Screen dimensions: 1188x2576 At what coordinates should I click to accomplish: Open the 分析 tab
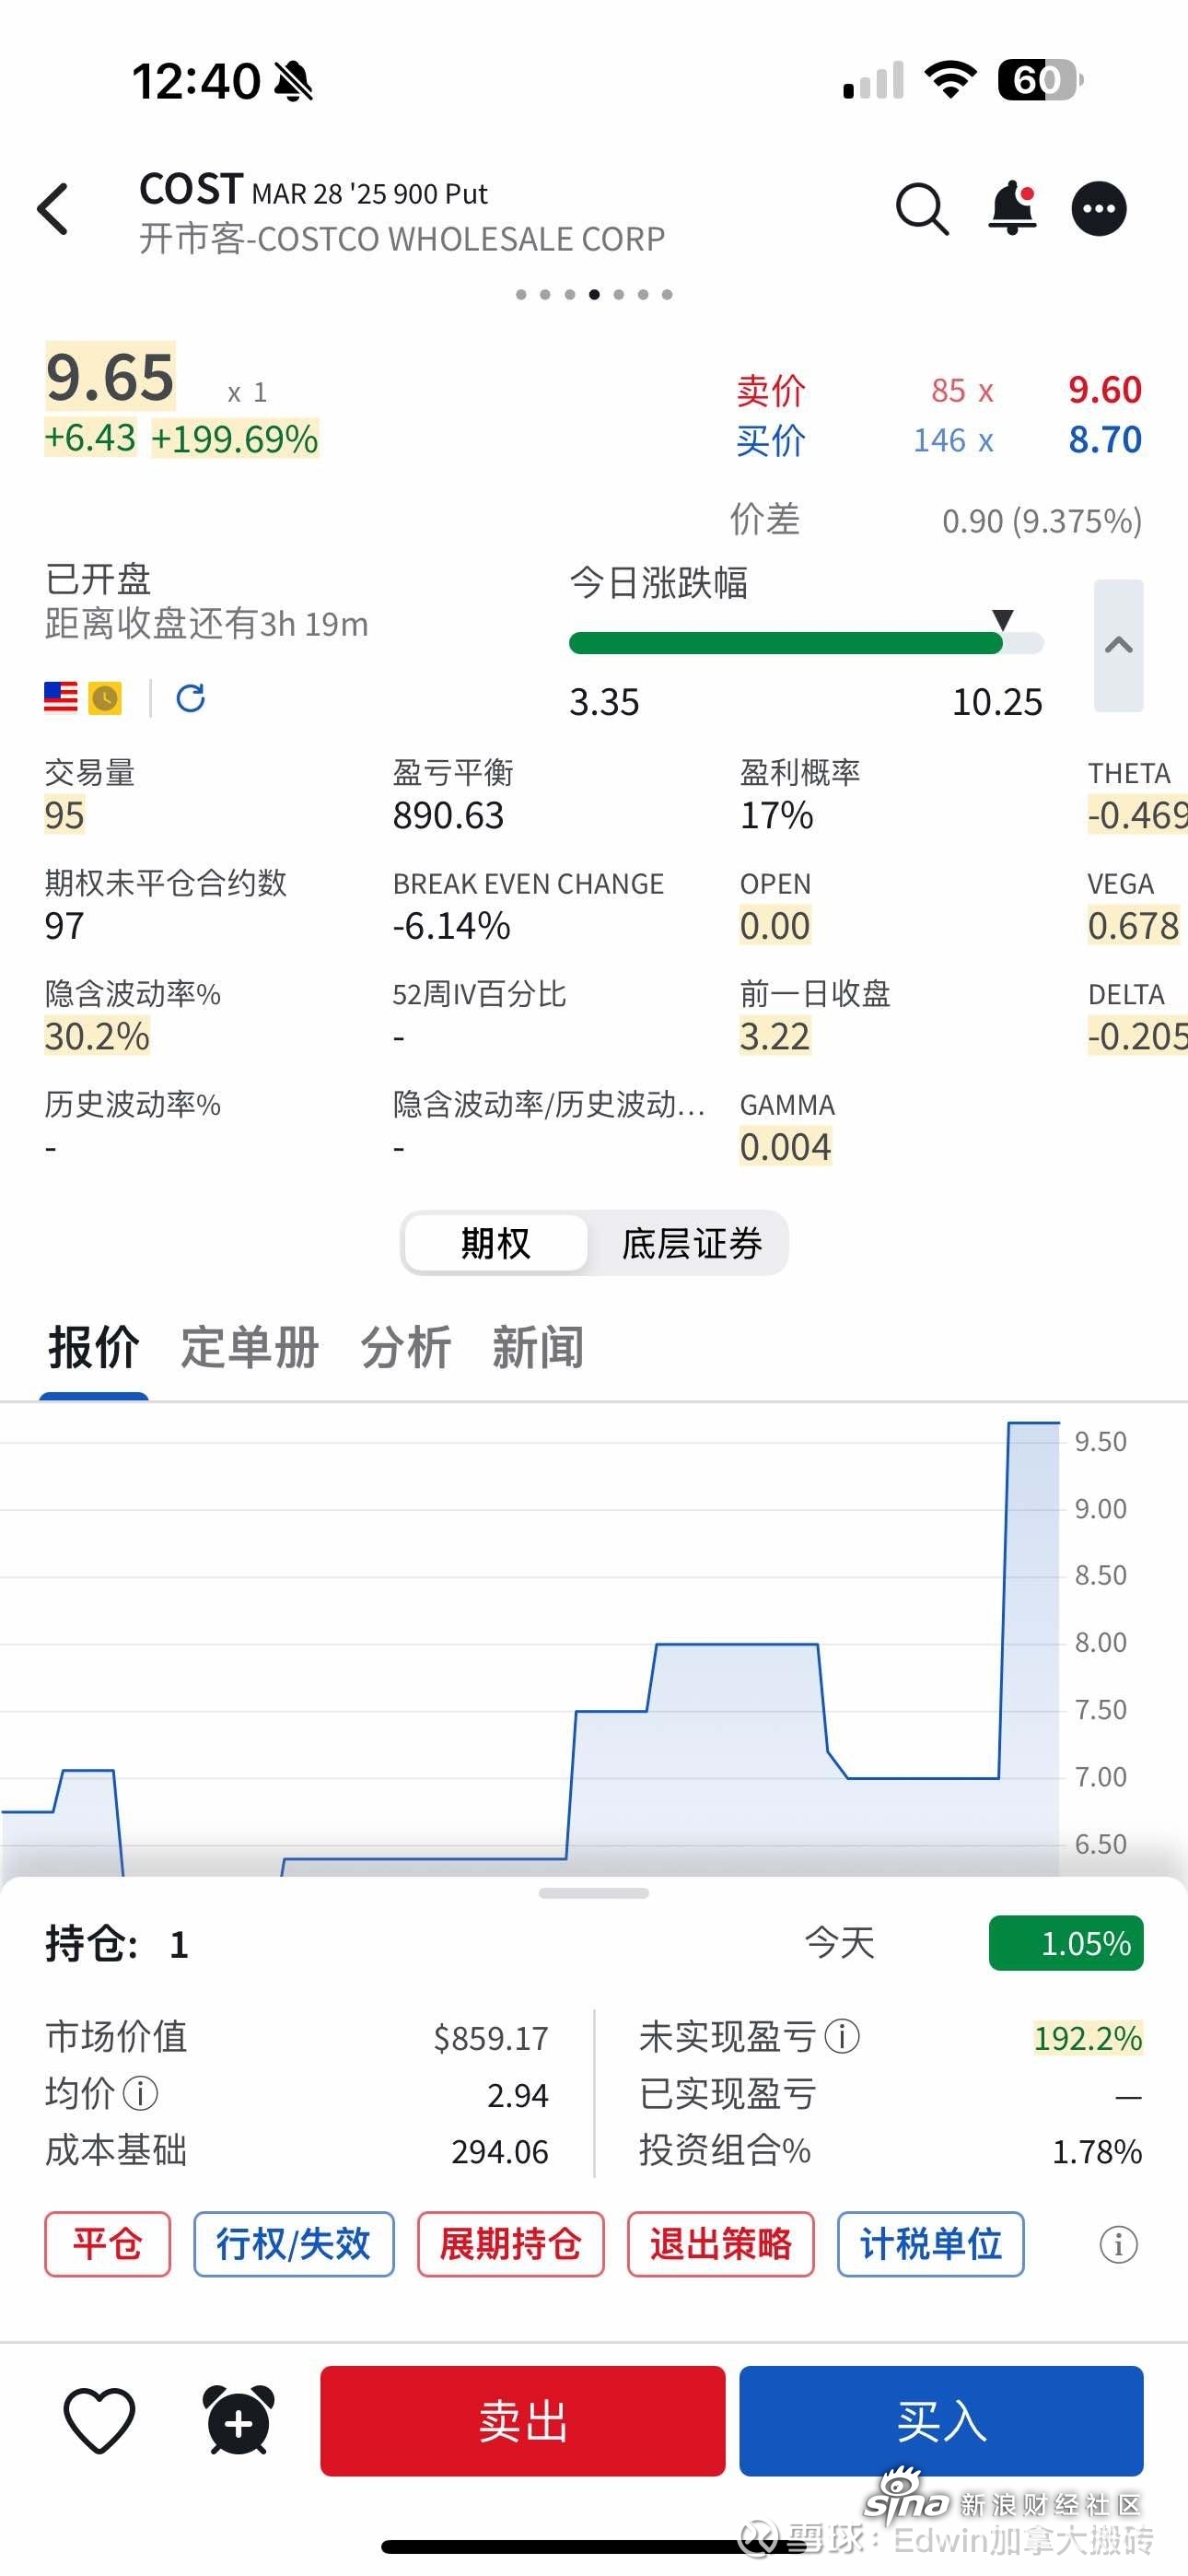point(406,1347)
